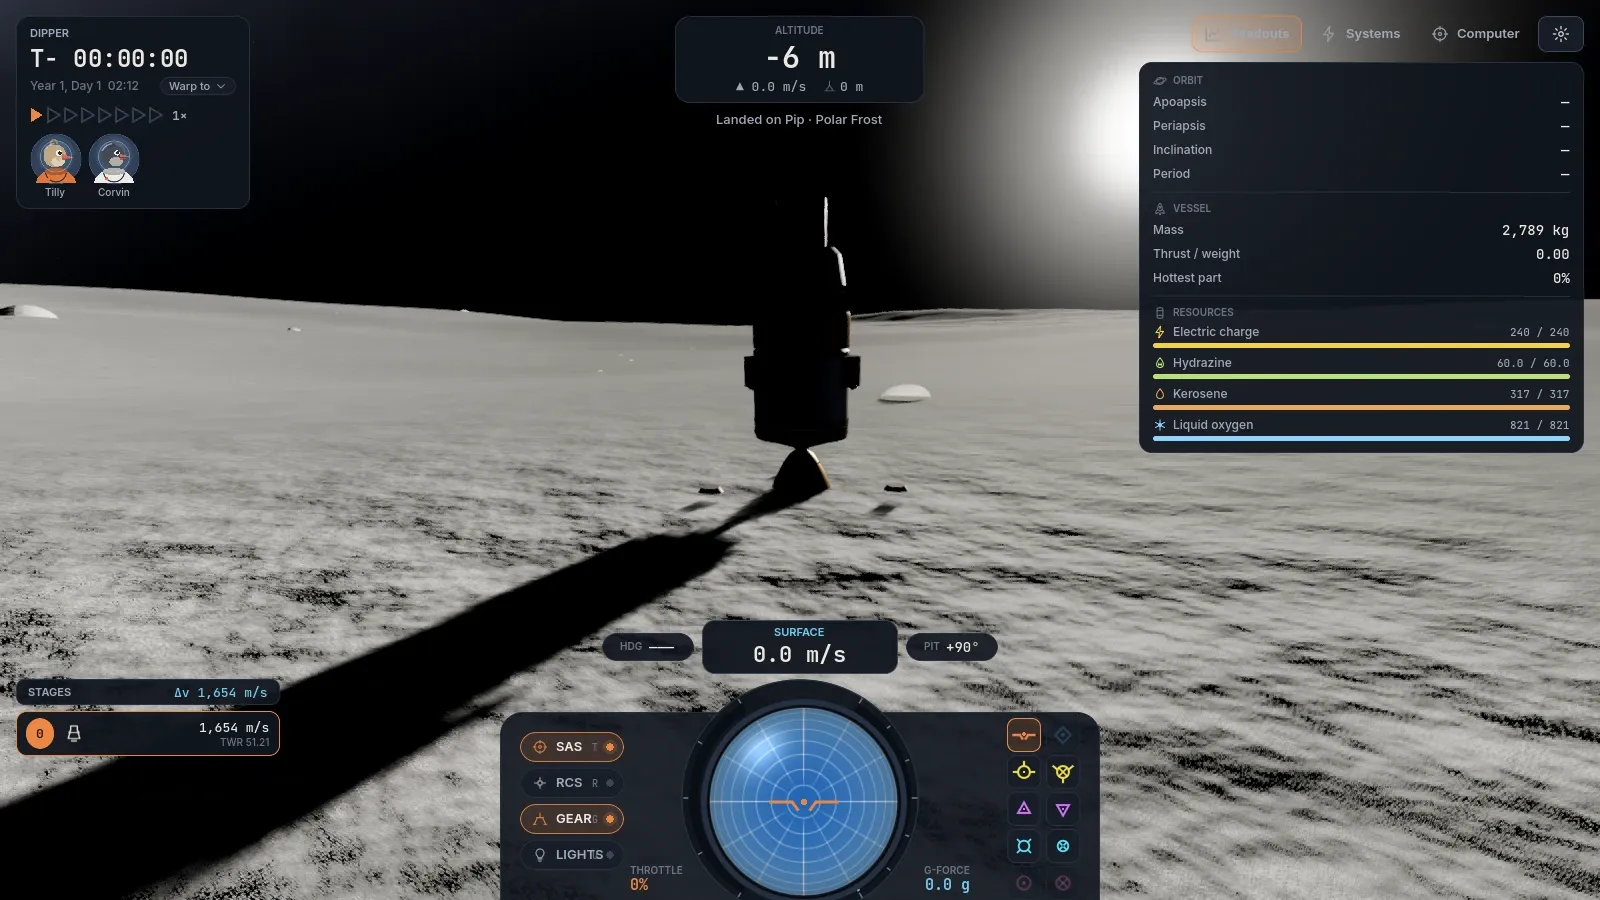Set time warp to the fourth arrow
The height and width of the screenshot is (900, 1600).
pyautogui.click(x=88, y=115)
